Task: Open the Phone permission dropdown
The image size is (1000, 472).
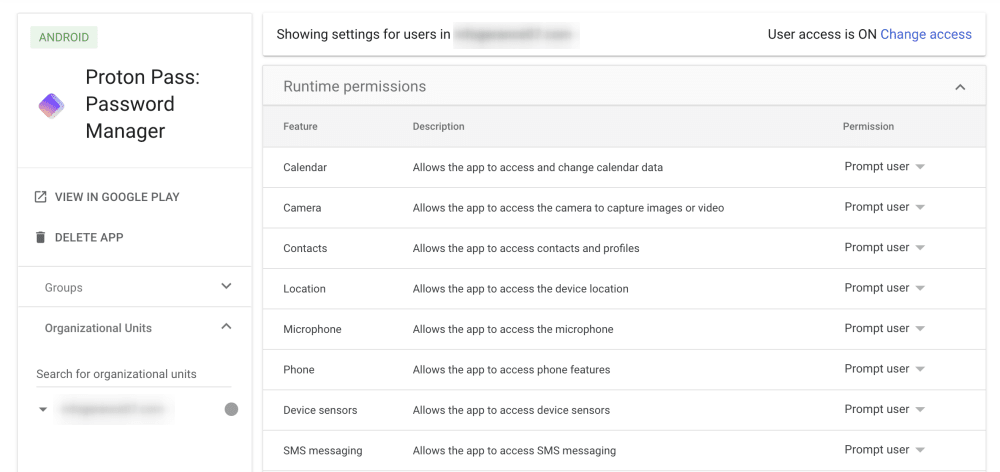Action: coord(885,369)
